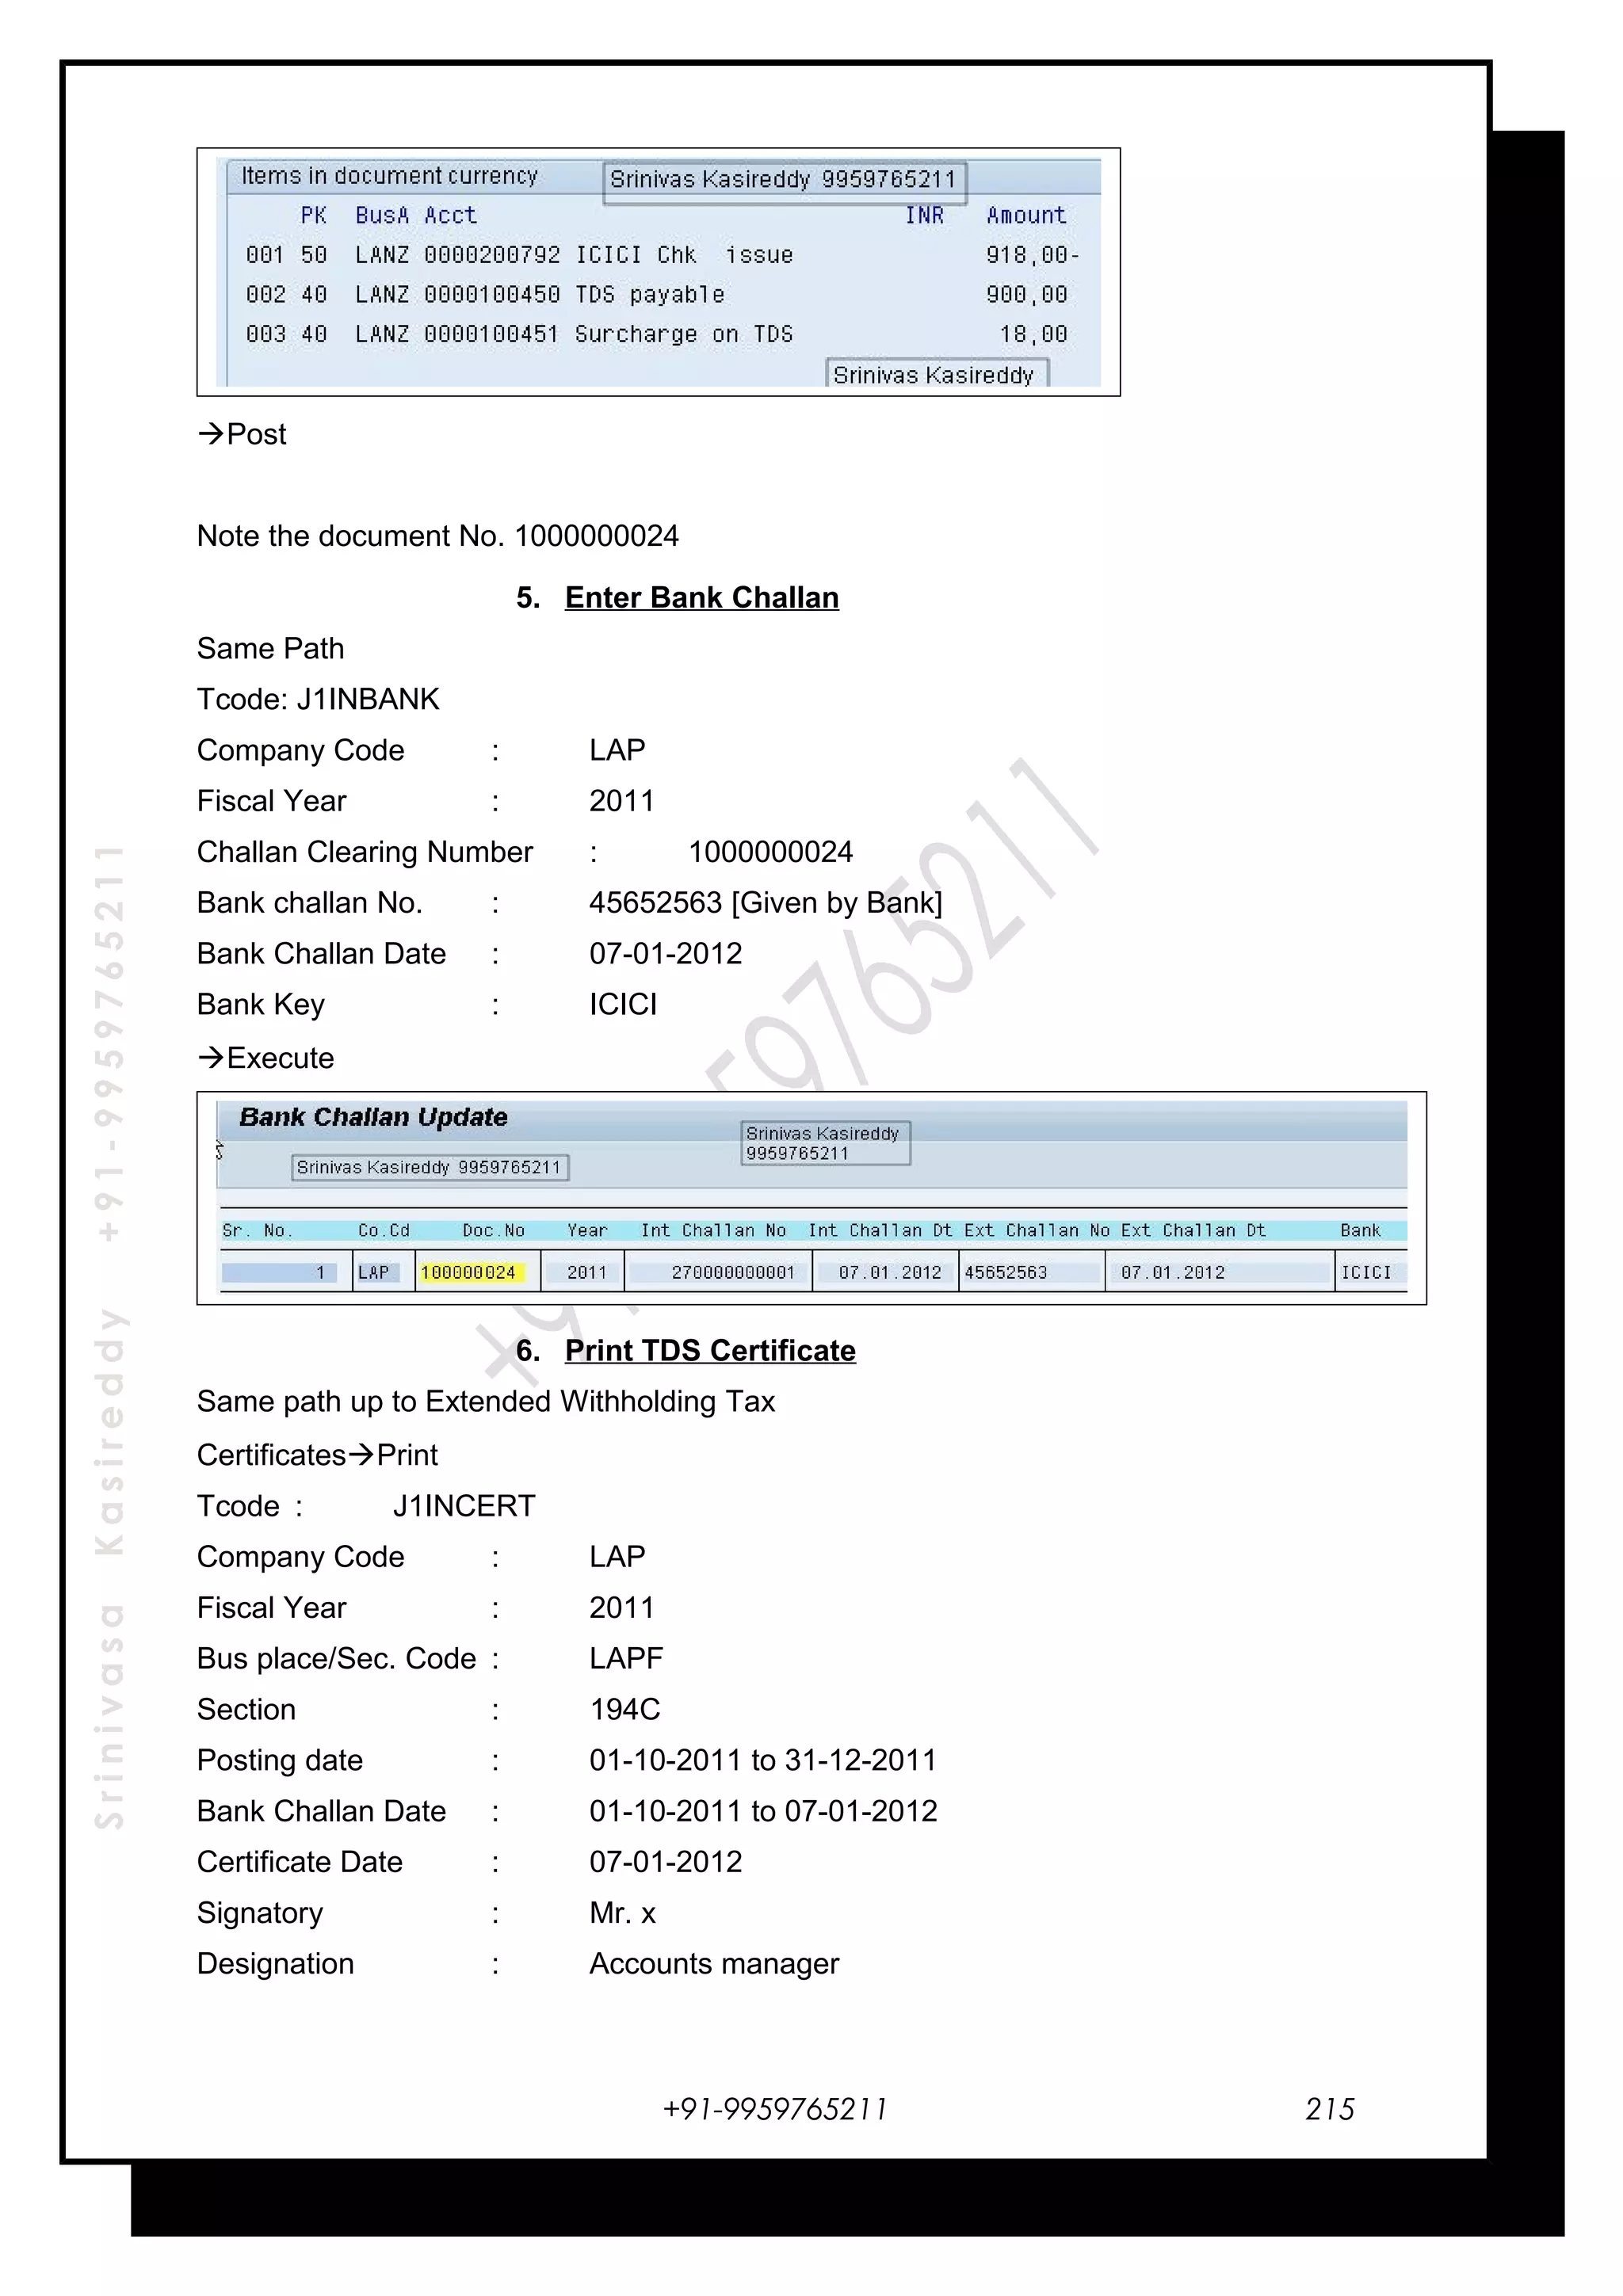Click Ext Challan No cell 45652563
This screenshot has width=1623, height=2296.
coord(1006,1272)
